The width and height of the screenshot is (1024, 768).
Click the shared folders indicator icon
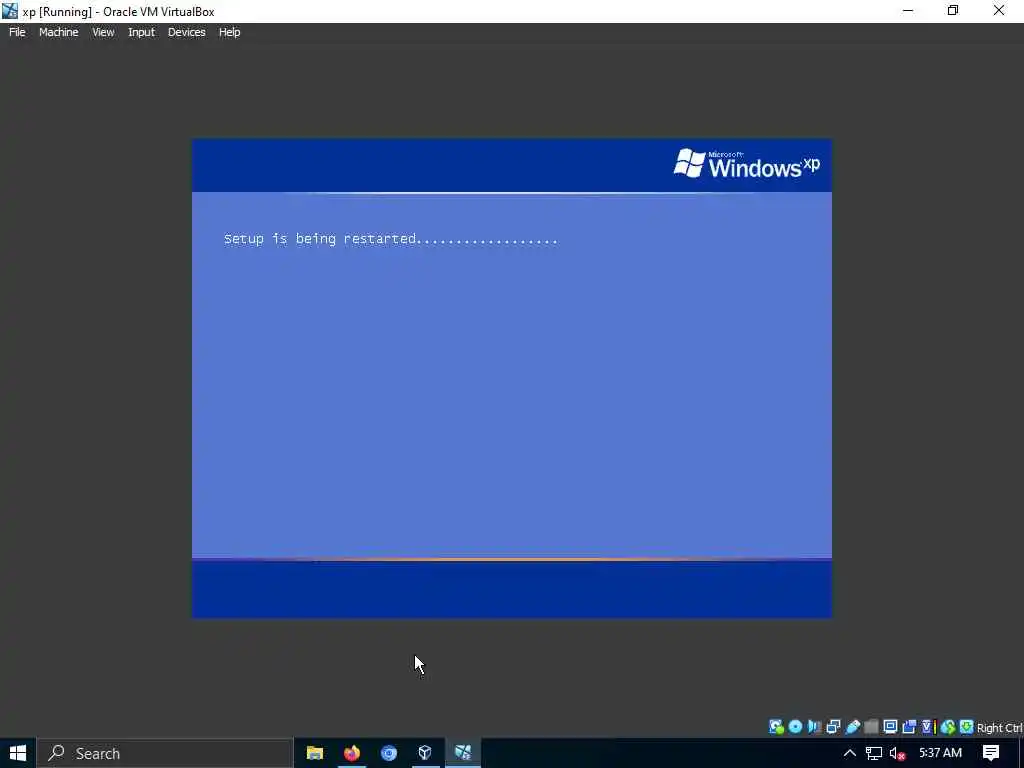[x=871, y=727]
